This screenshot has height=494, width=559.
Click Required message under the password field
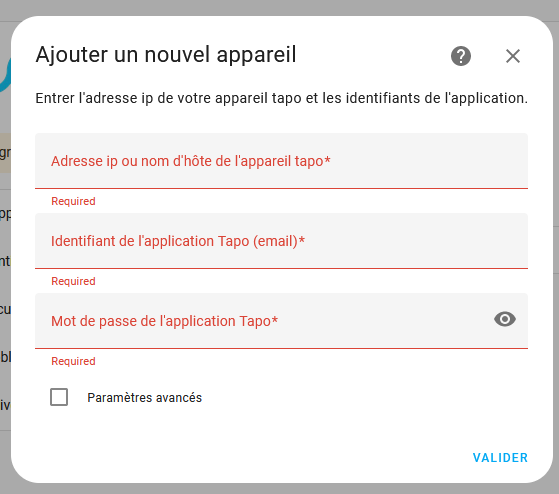(73, 361)
